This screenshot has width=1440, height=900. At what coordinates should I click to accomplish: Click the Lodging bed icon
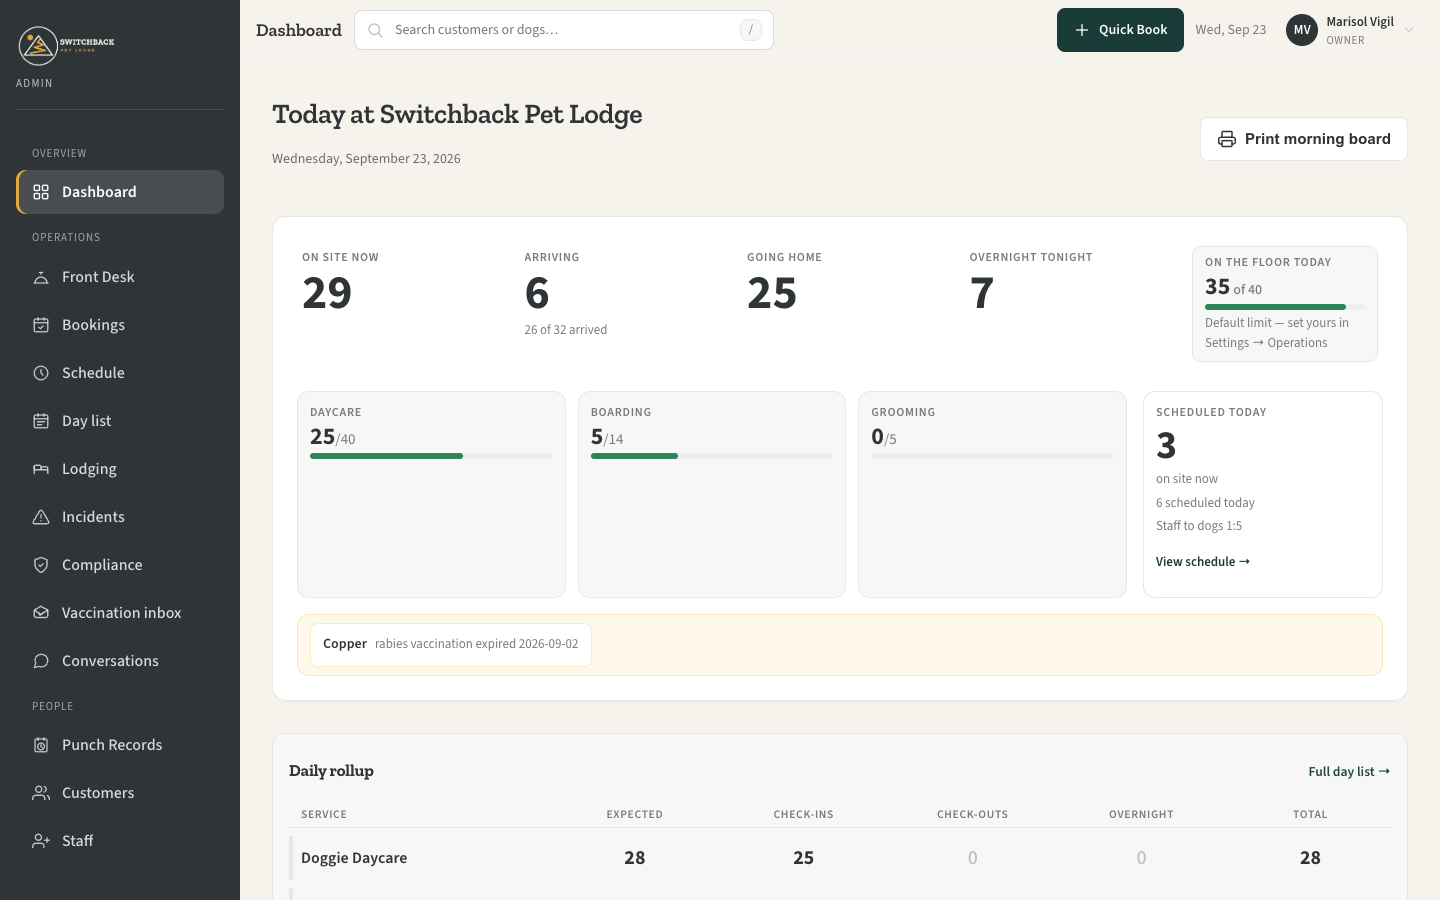41,469
